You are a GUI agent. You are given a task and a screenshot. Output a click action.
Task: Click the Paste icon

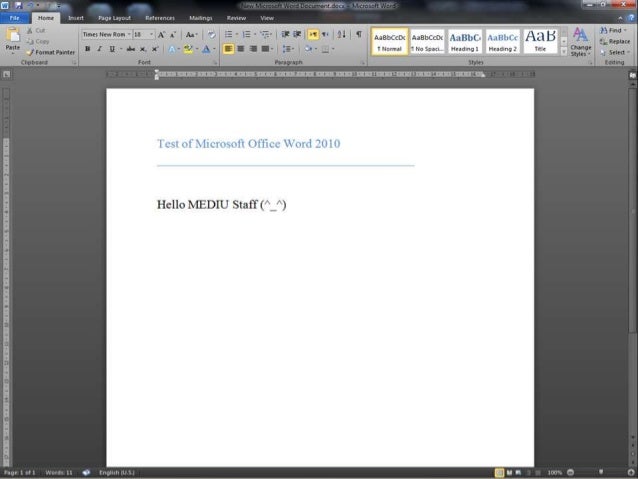click(x=13, y=36)
